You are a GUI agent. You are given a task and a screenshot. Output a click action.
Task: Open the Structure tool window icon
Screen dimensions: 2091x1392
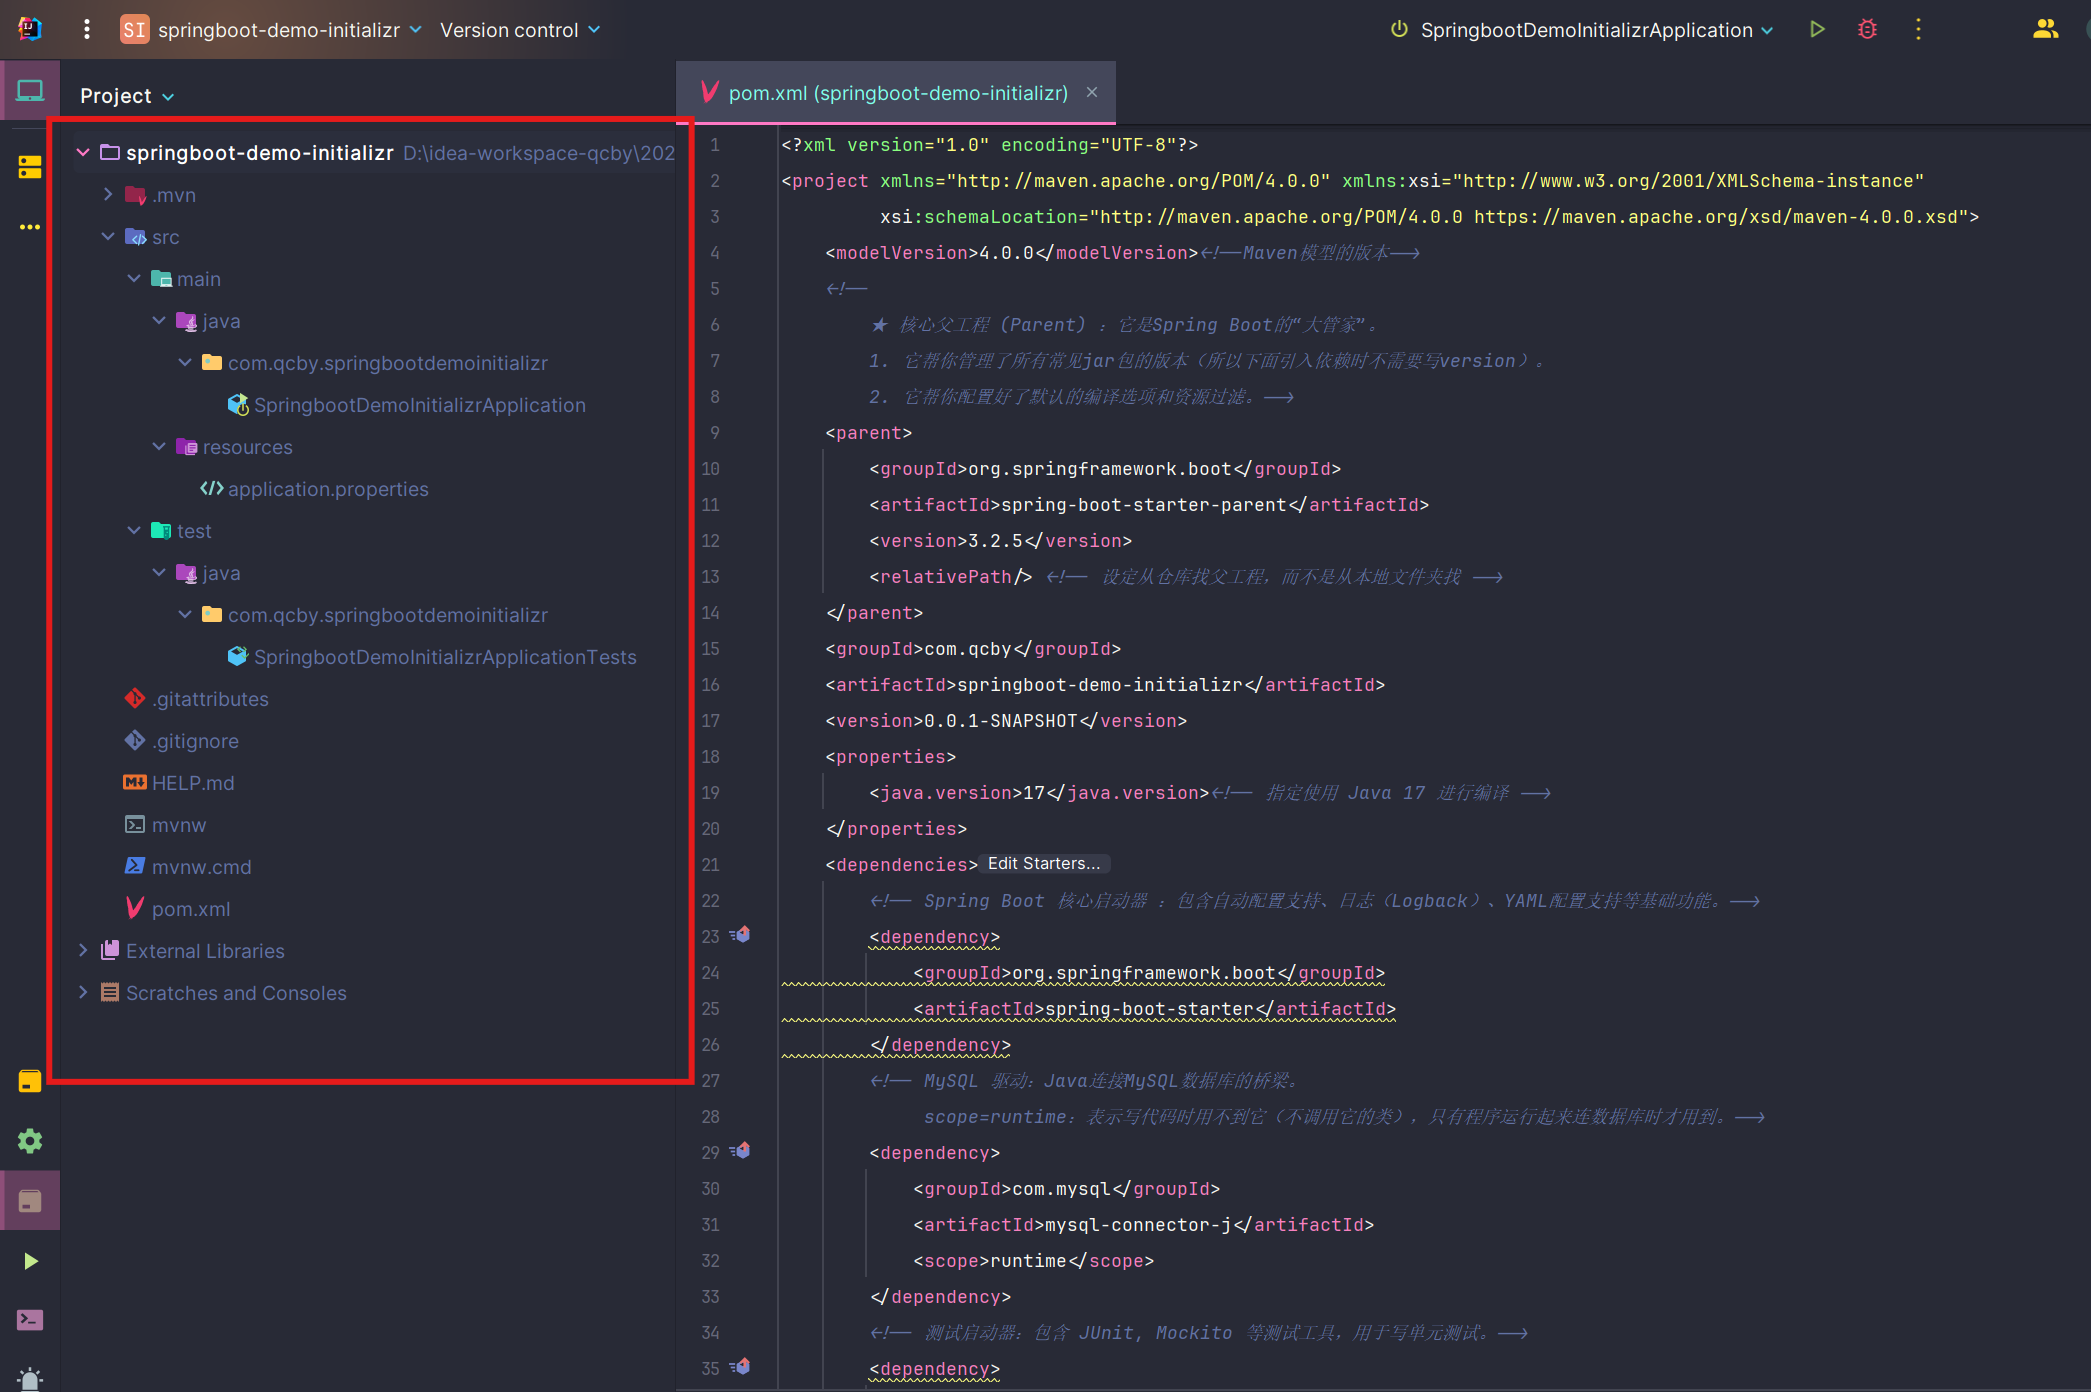pos(30,167)
